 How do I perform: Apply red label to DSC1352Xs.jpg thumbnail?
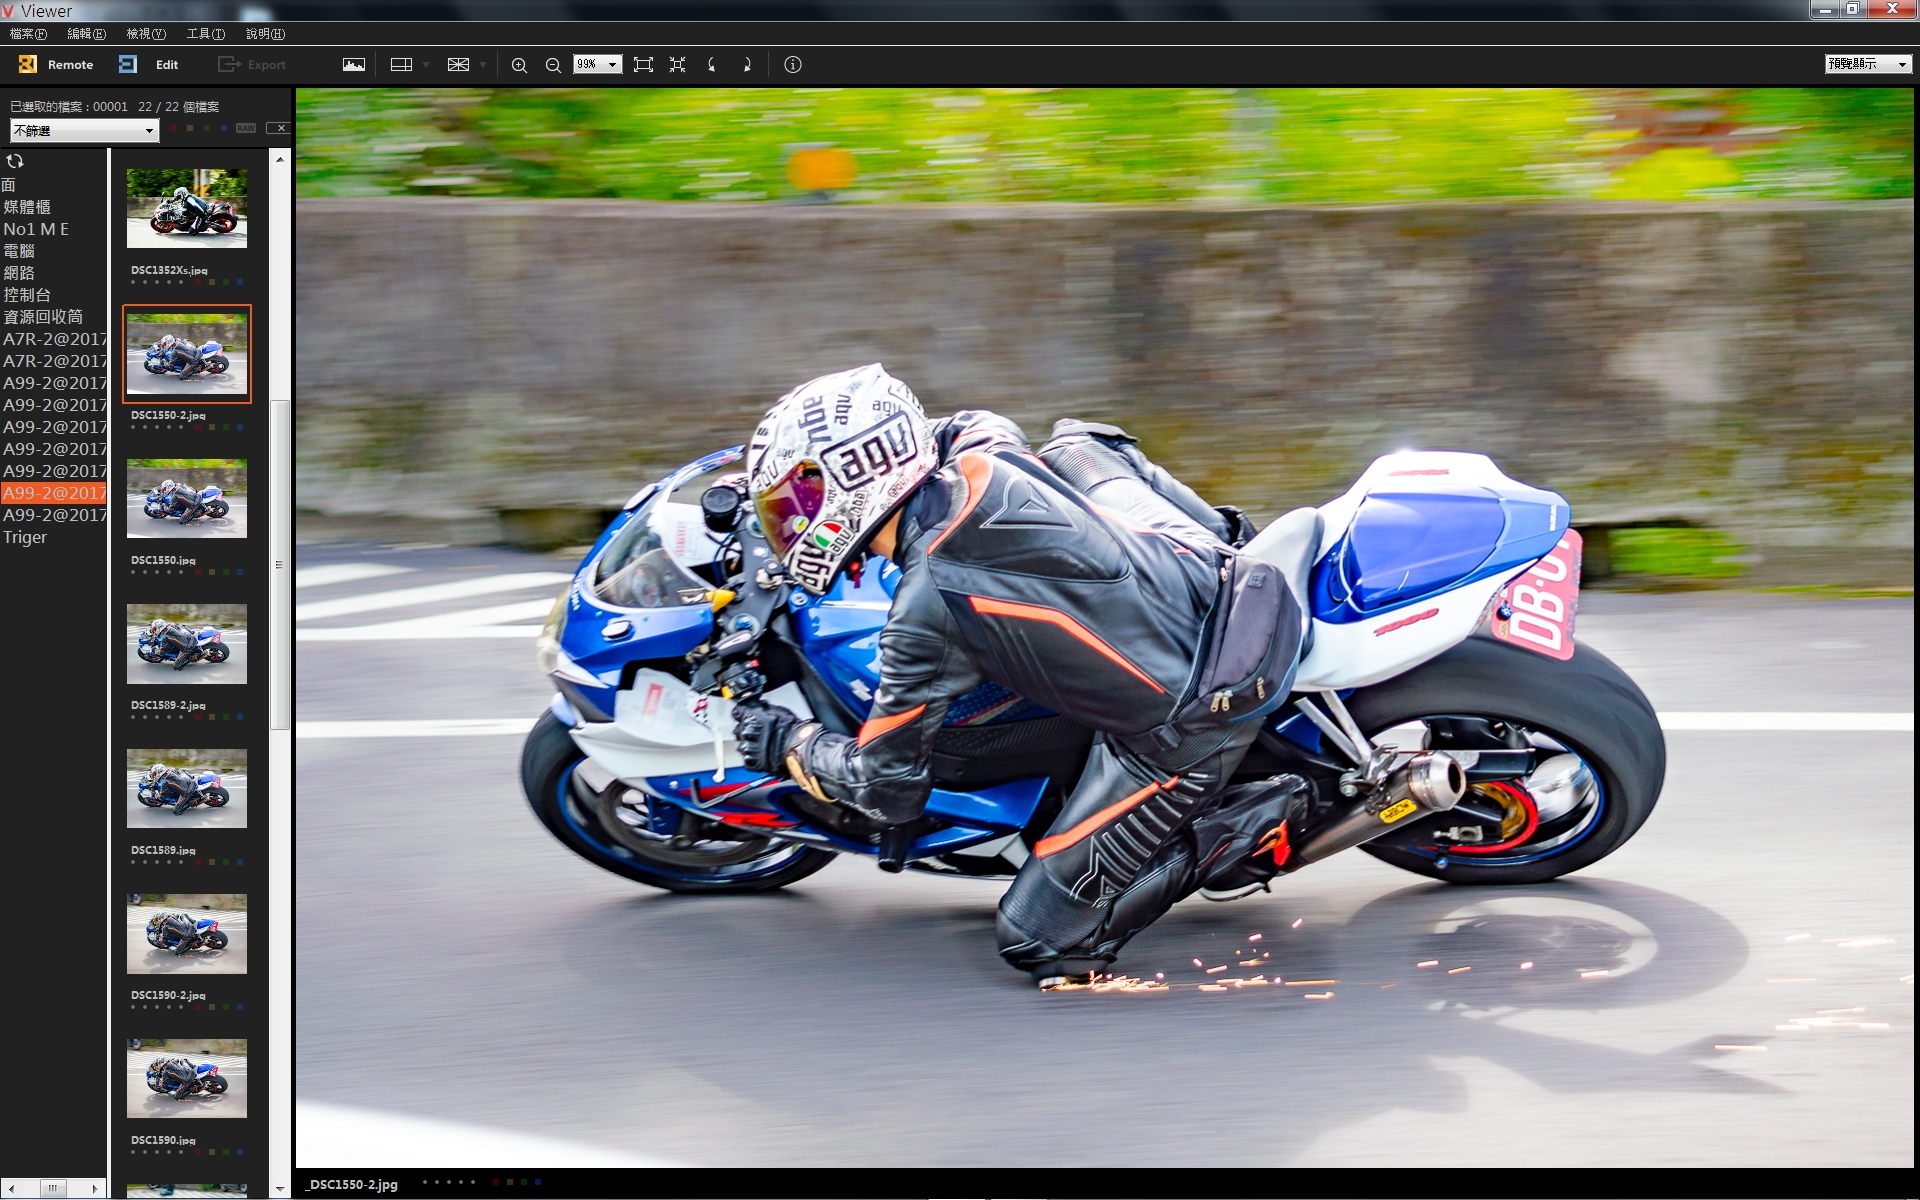(198, 282)
